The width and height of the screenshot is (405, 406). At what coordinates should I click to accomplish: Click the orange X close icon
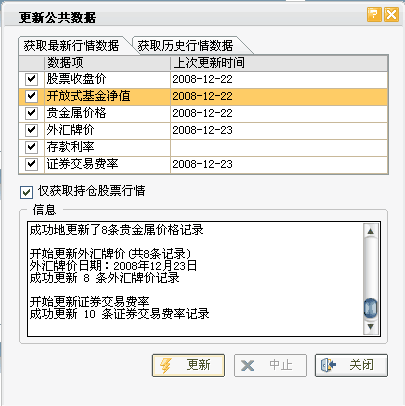391,15
